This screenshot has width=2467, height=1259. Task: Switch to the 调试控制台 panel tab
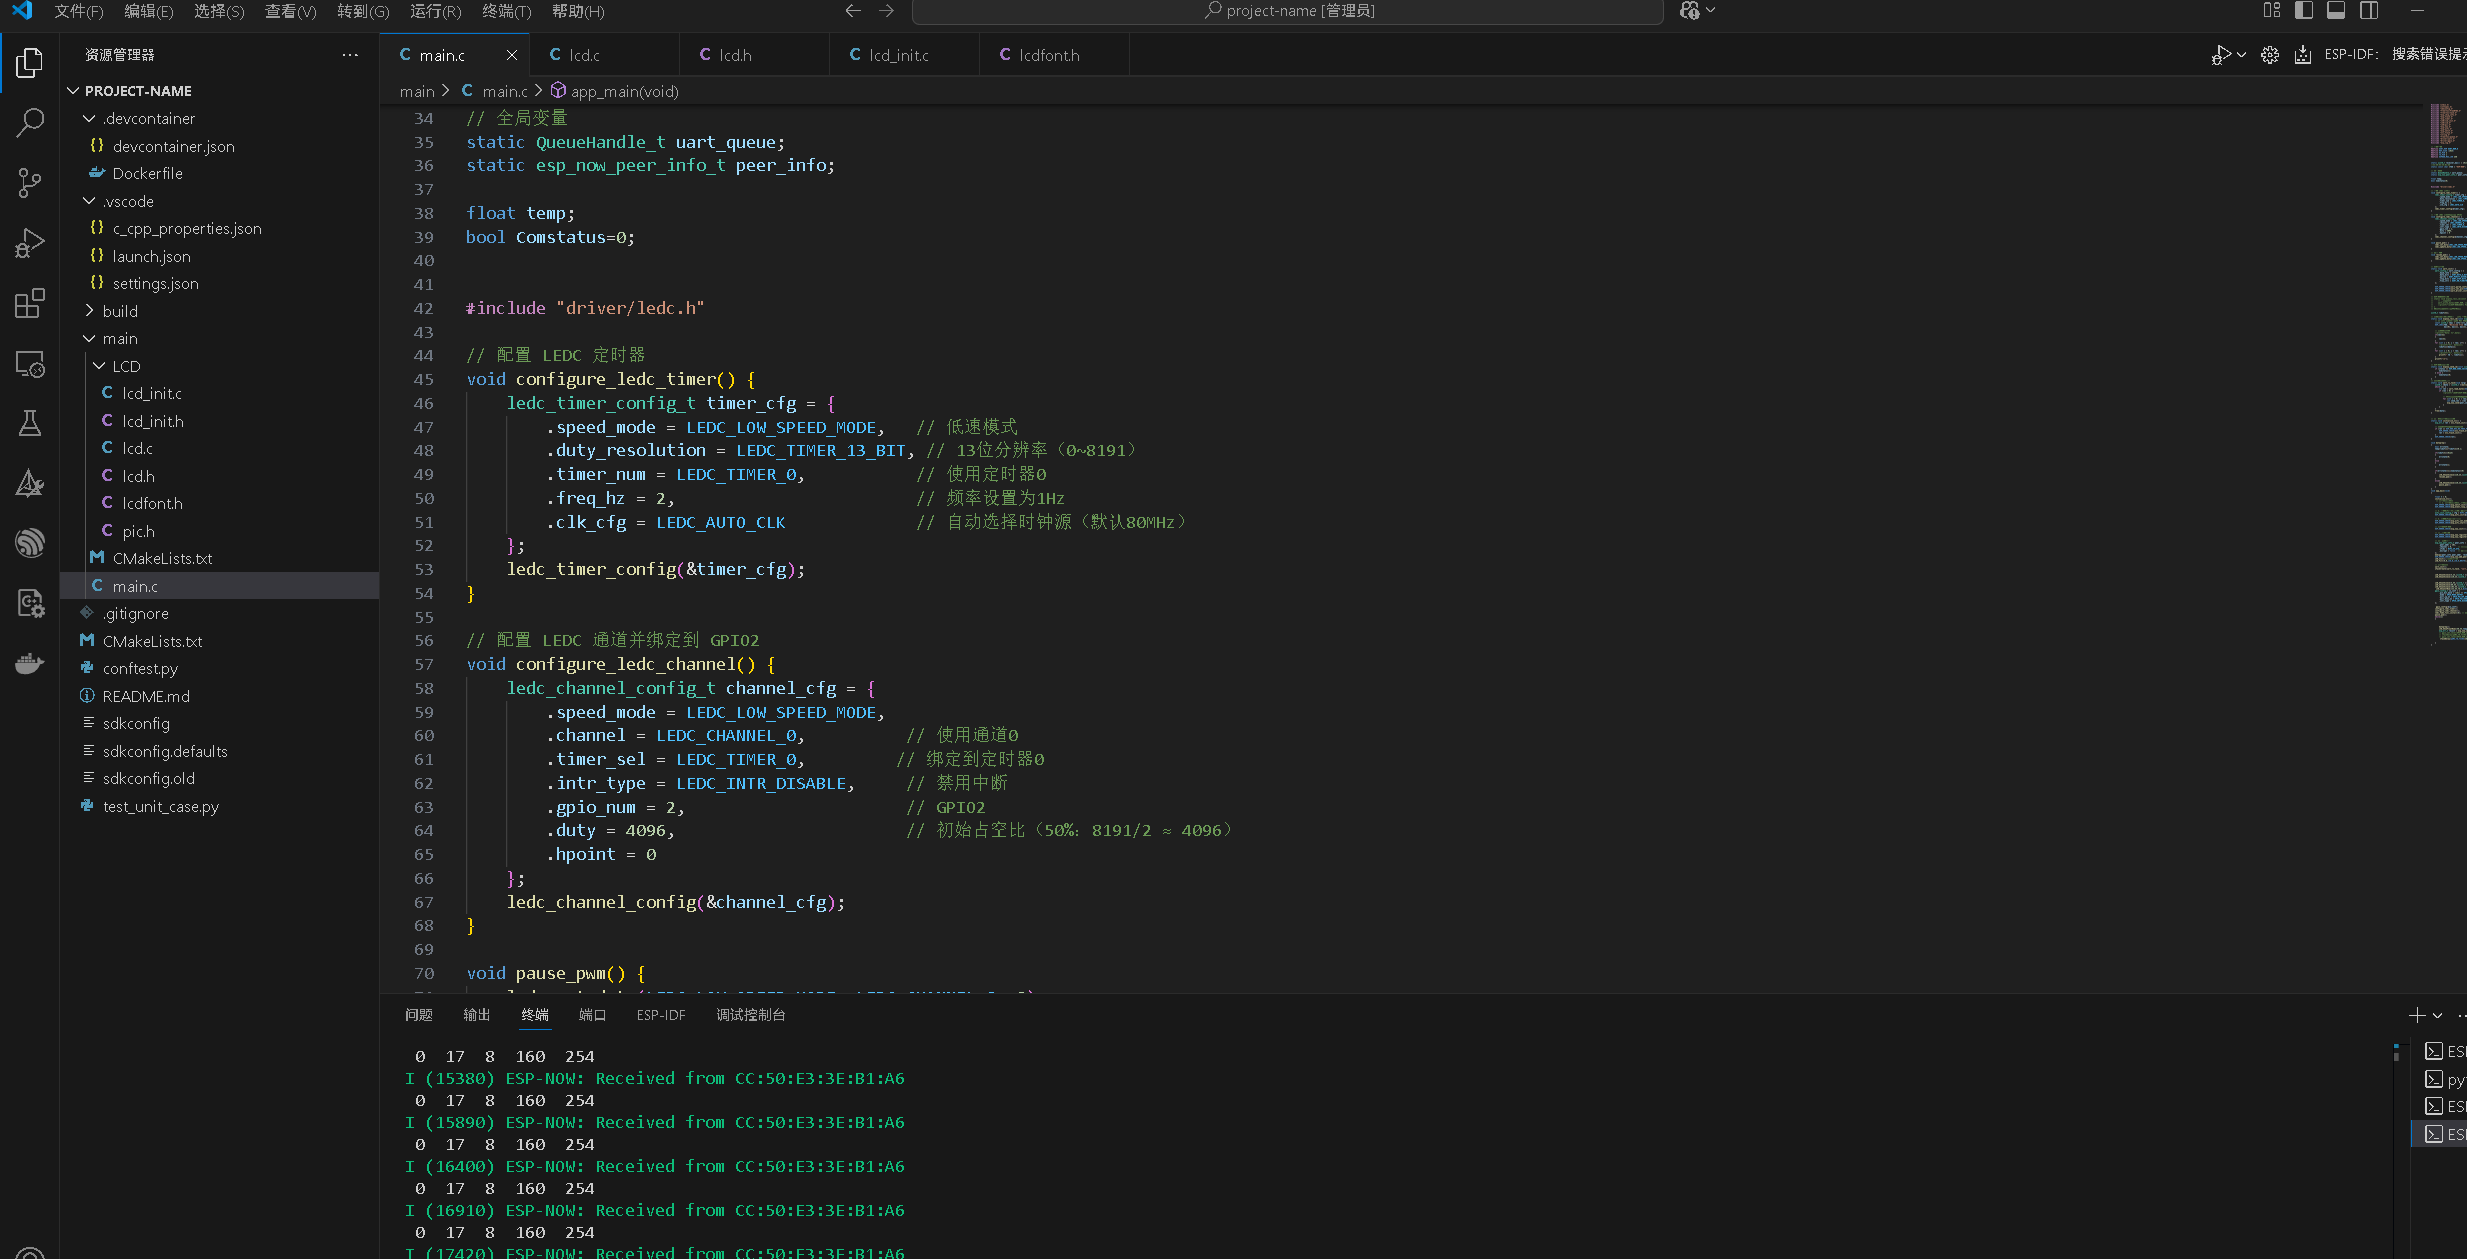[751, 1015]
